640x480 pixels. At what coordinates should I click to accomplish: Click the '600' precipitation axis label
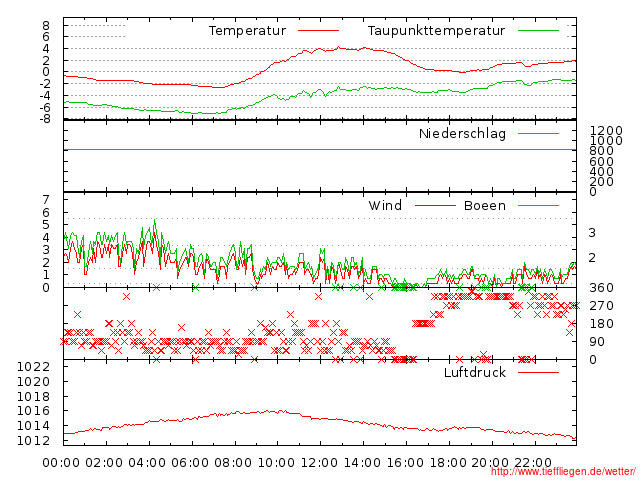point(602,161)
